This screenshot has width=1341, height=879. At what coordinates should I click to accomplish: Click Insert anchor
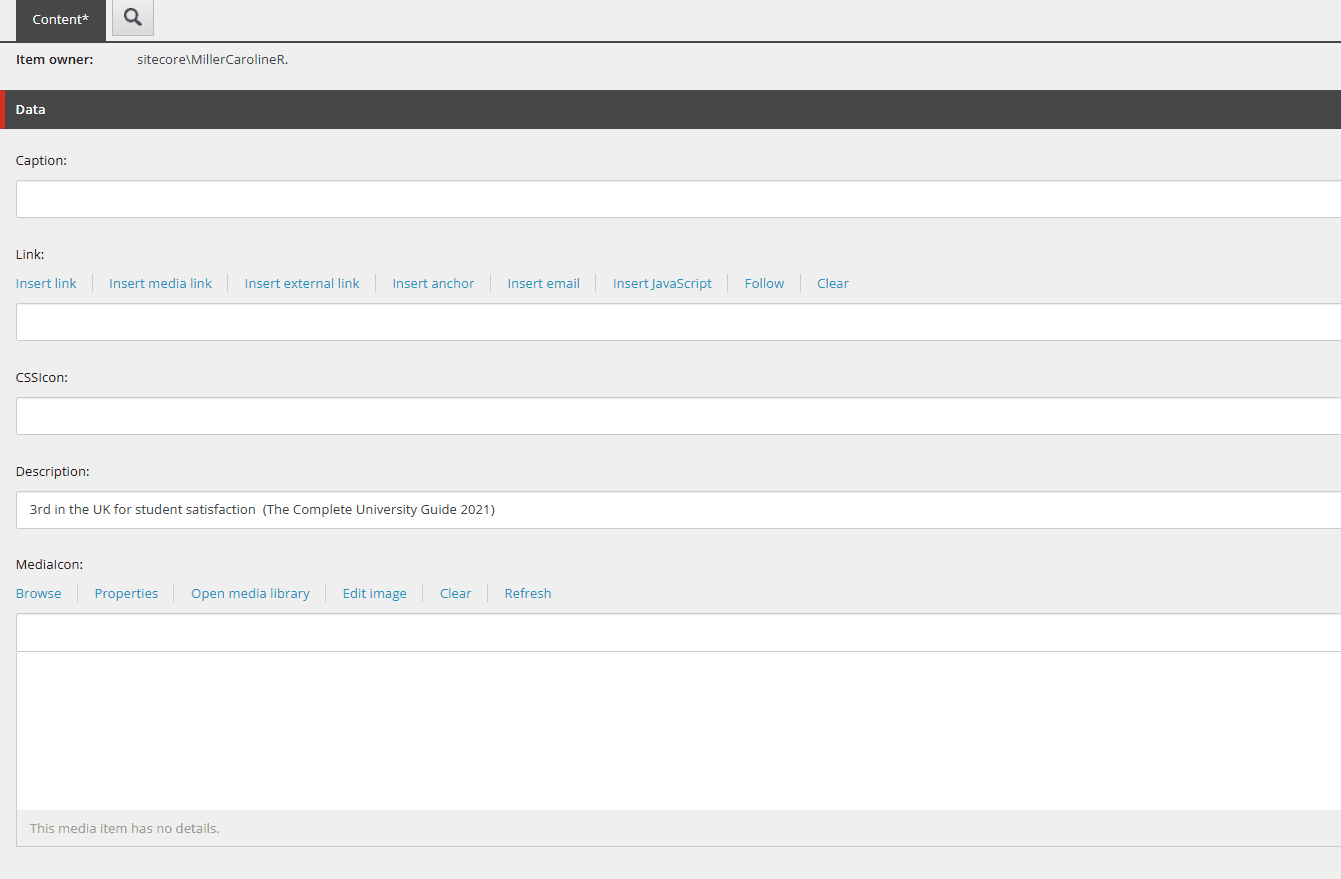click(x=433, y=283)
